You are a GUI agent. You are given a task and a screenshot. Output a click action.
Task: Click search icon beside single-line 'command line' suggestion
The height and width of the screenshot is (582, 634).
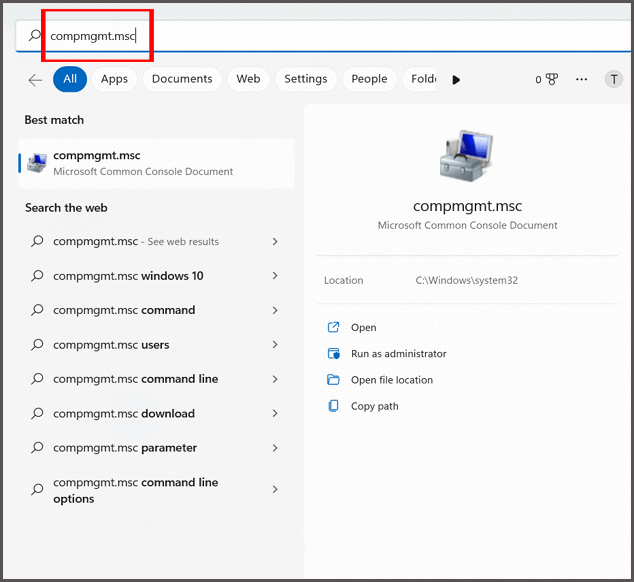pos(37,379)
